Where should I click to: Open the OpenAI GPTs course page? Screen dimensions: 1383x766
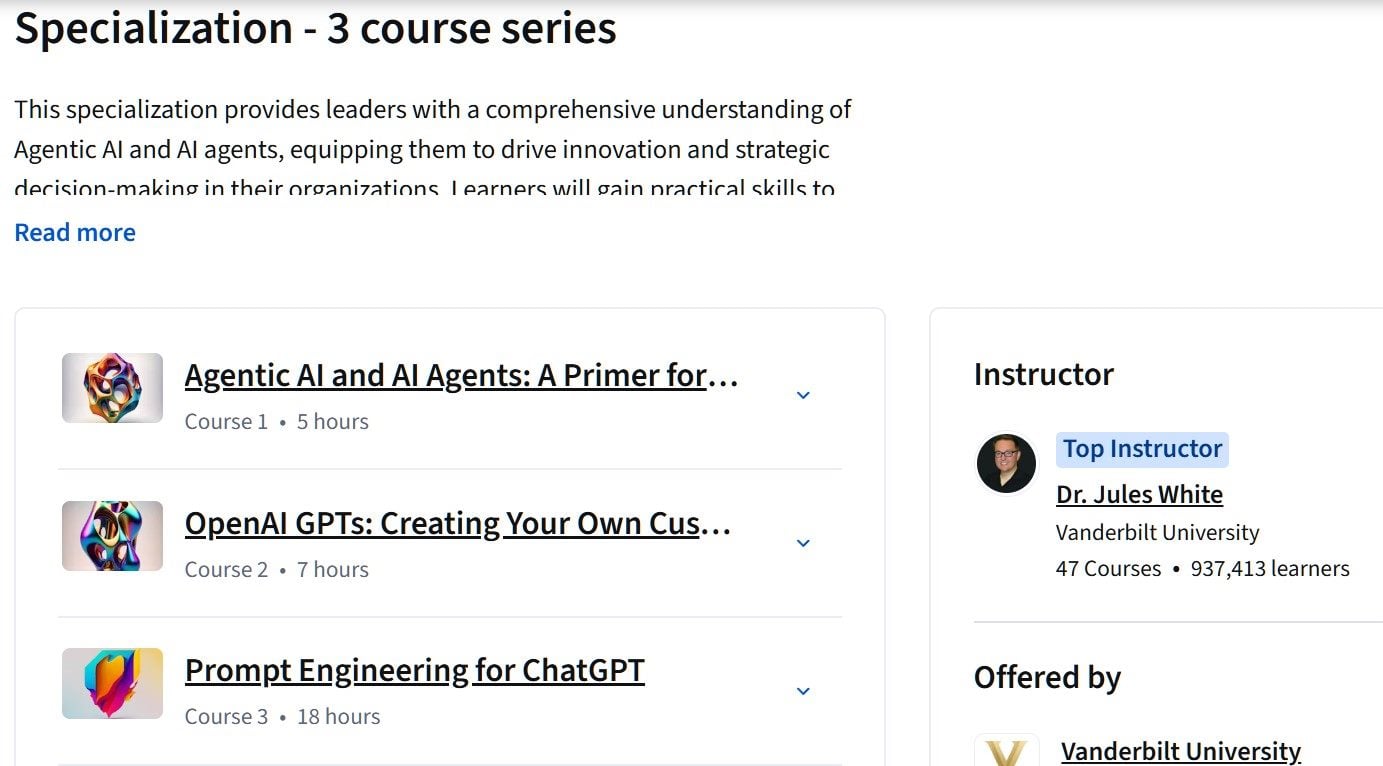point(458,523)
